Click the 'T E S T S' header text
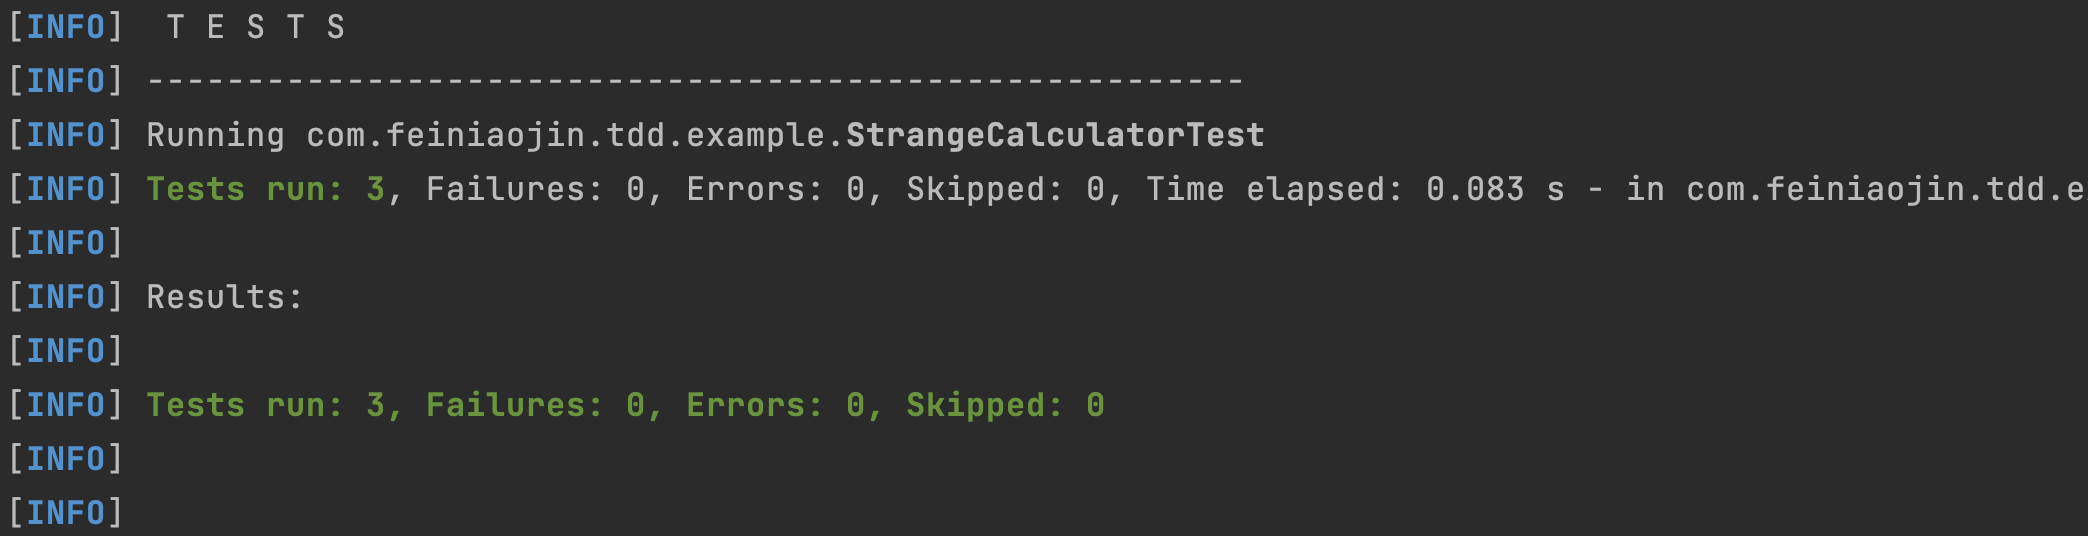This screenshot has width=2088, height=536. tap(255, 27)
